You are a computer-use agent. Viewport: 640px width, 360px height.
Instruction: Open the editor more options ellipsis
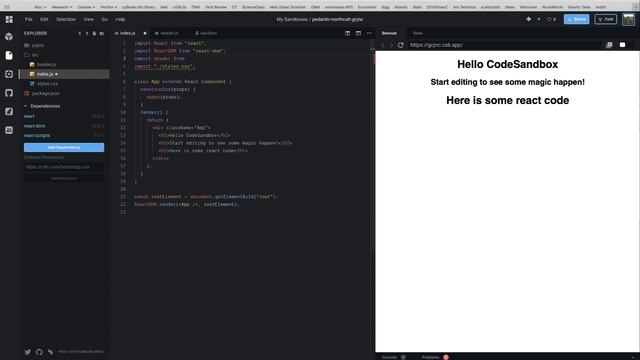pyautogui.click(x=369, y=33)
